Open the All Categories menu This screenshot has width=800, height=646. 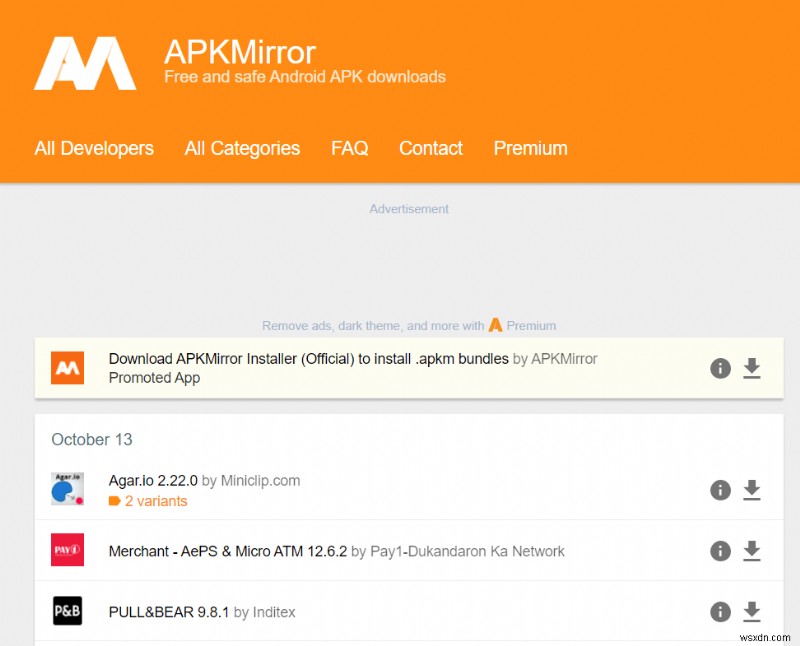[242, 148]
